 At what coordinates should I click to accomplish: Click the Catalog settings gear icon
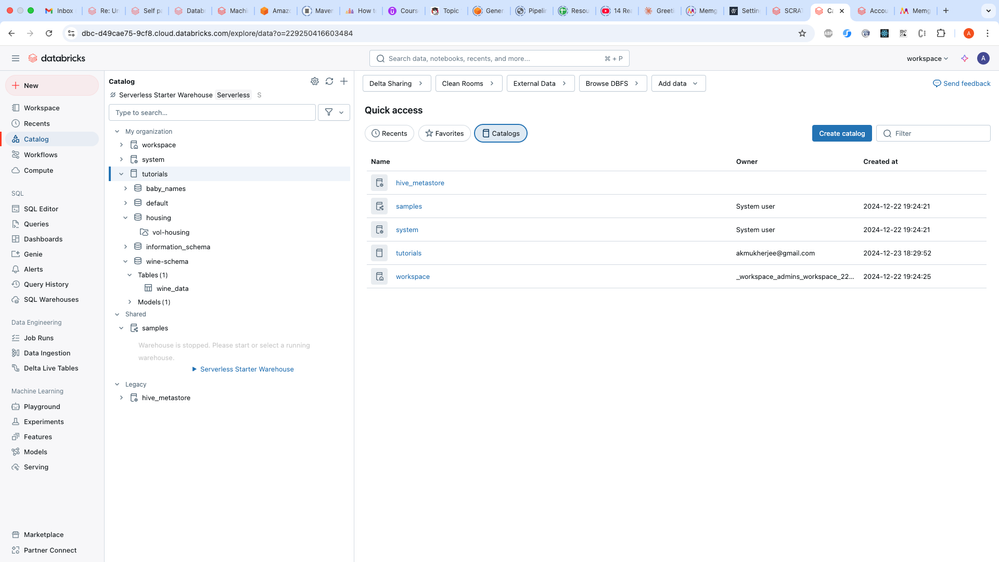[x=314, y=82]
